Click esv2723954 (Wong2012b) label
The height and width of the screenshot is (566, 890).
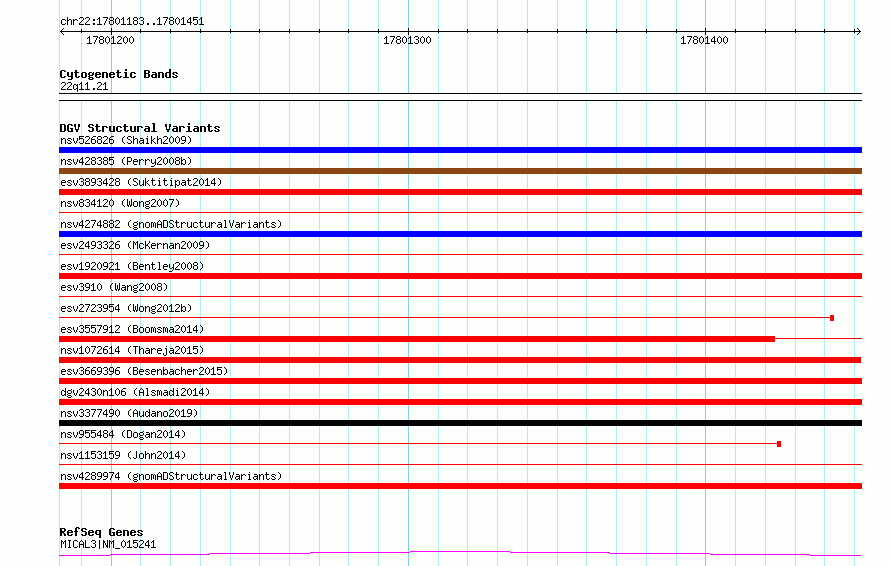(x=126, y=308)
